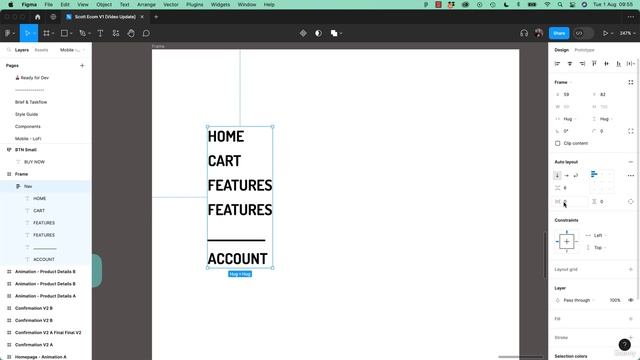
Task: Click the Resize to fit icon
Action: pyautogui.click(x=631, y=82)
